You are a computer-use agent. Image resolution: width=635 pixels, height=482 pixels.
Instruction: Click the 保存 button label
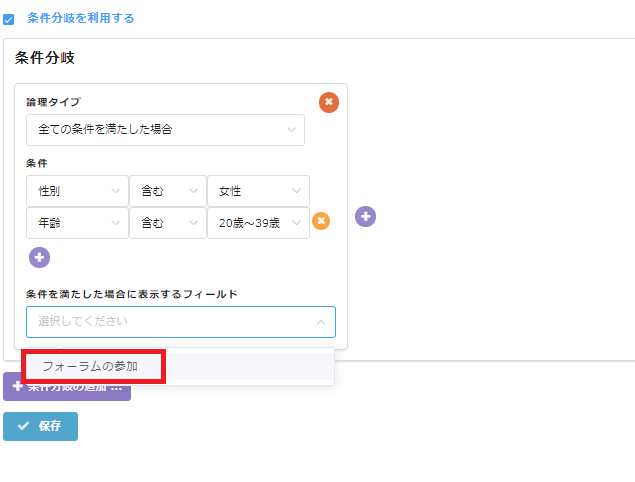pyautogui.click(x=50, y=426)
